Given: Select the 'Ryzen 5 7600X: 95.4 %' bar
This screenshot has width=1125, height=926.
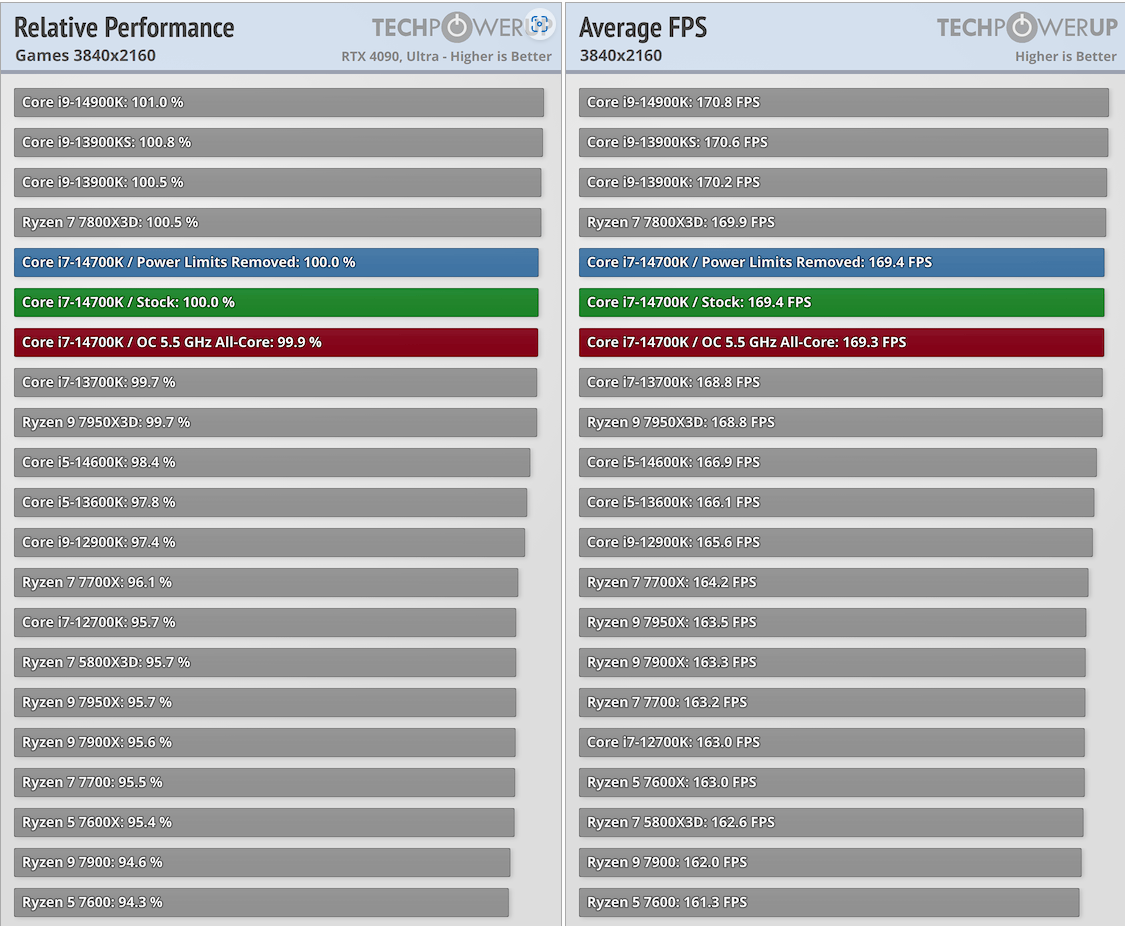Looking at the screenshot, I should 264,823.
